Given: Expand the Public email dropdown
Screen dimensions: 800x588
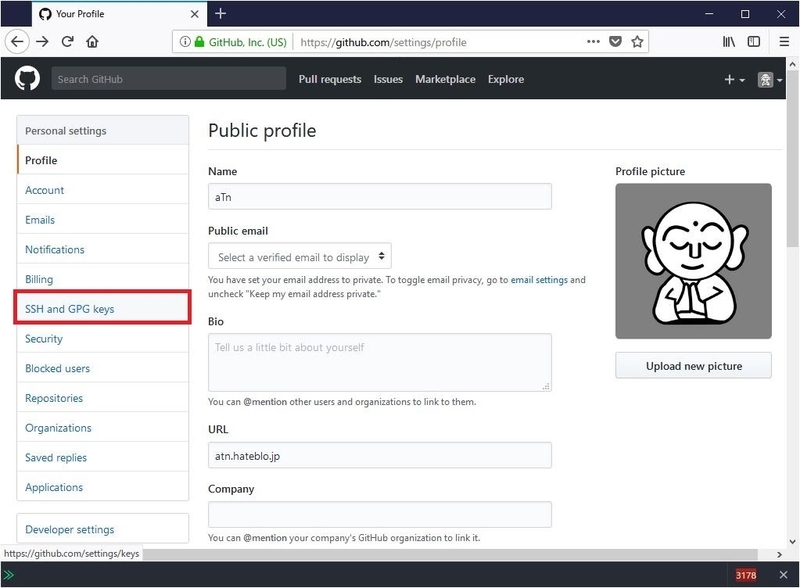Looking at the screenshot, I should coord(299,257).
